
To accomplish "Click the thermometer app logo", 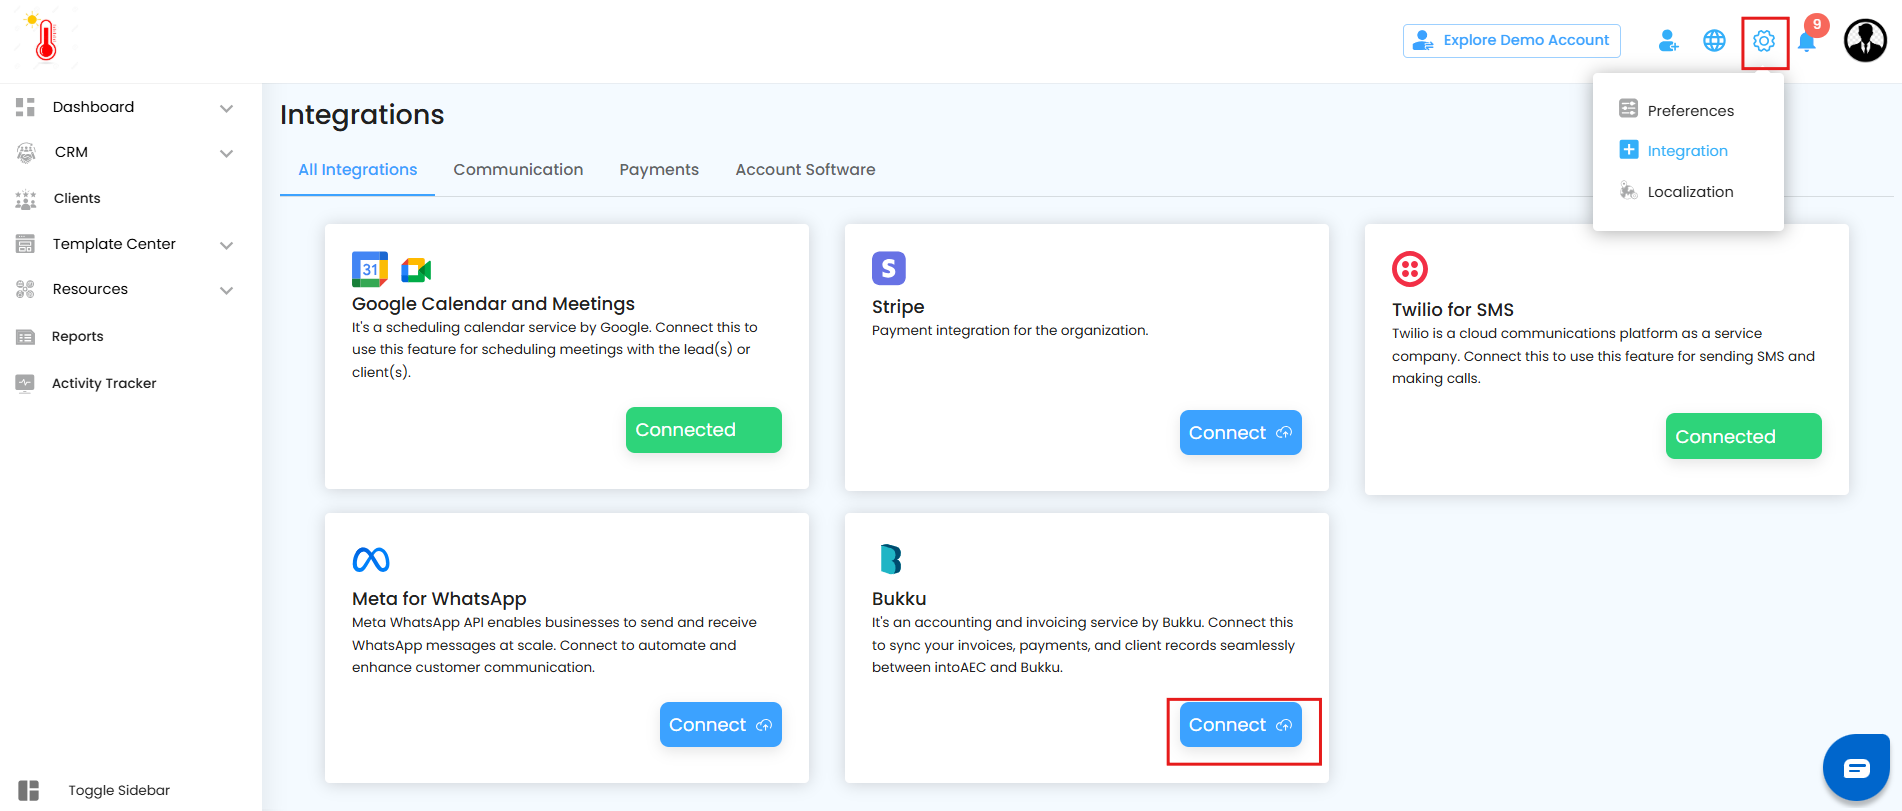I will tap(45, 39).
